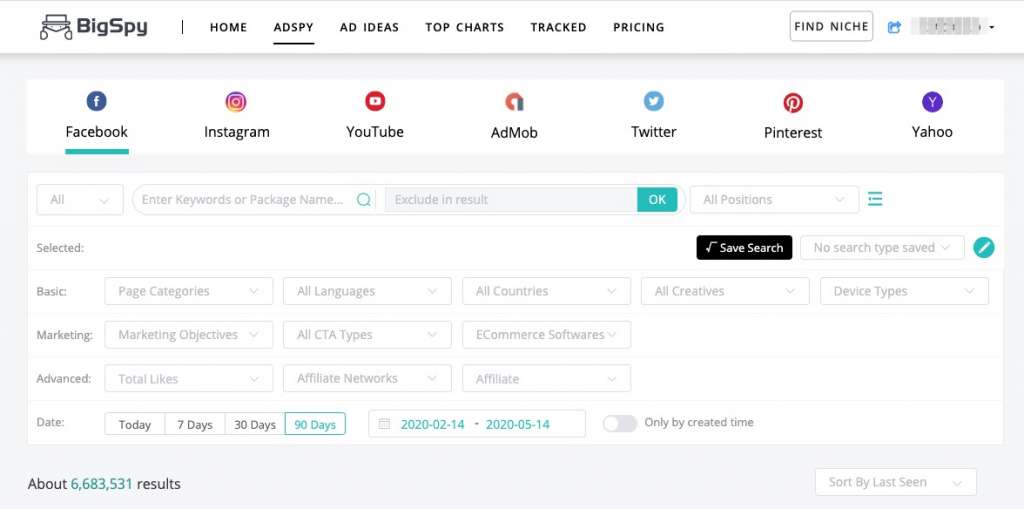Open the calendar icon in date range
This screenshot has width=1024, height=509.
click(385, 424)
